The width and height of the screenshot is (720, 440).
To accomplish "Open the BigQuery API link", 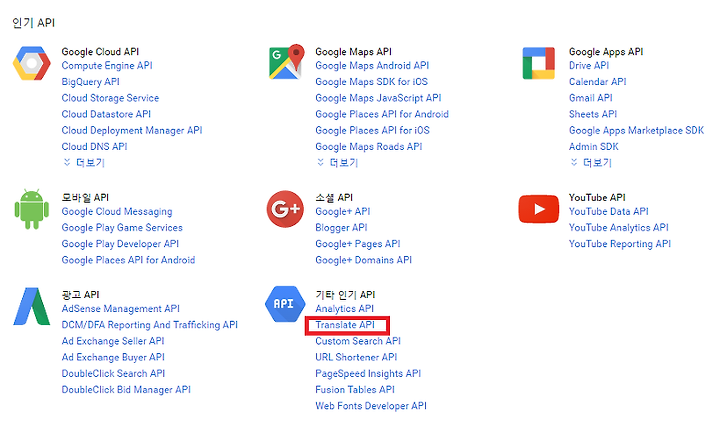I will [90, 82].
